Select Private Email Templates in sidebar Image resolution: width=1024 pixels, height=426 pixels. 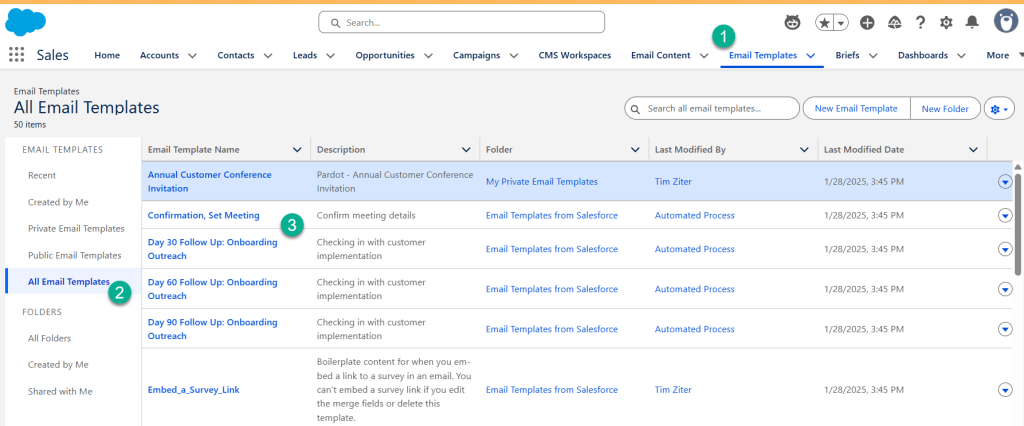tap(76, 228)
